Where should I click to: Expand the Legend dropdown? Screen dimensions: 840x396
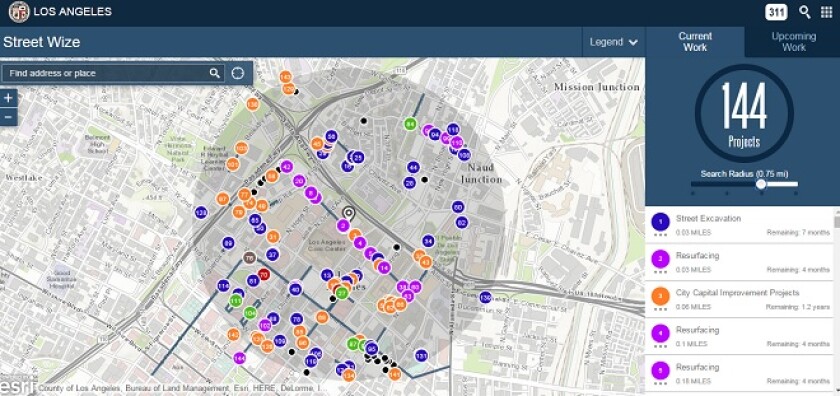(613, 42)
